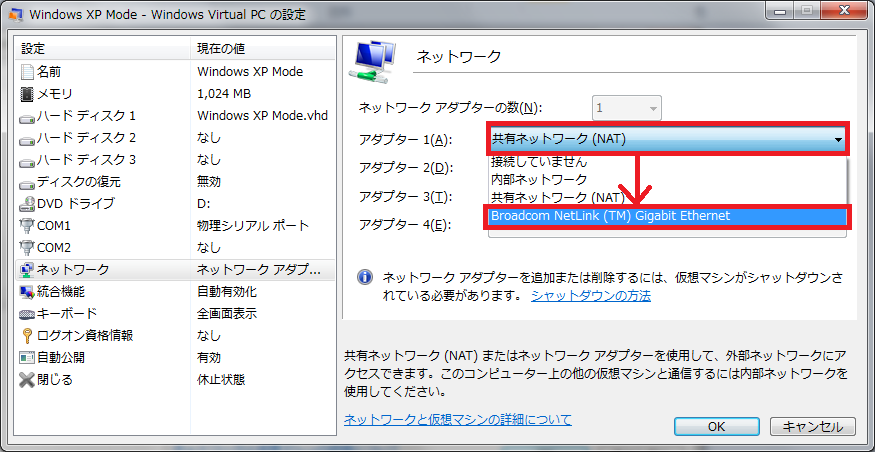The height and width of the screenshot is (452, 875).
Task: Click the COM1 port icon
Action: tap(27, 225)
